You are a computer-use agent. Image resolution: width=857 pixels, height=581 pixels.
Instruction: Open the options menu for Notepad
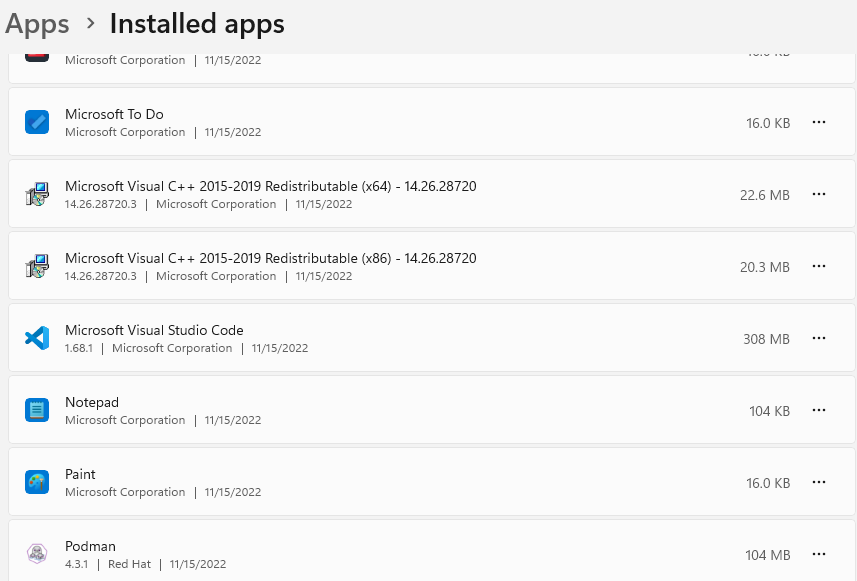coord(819,410)
